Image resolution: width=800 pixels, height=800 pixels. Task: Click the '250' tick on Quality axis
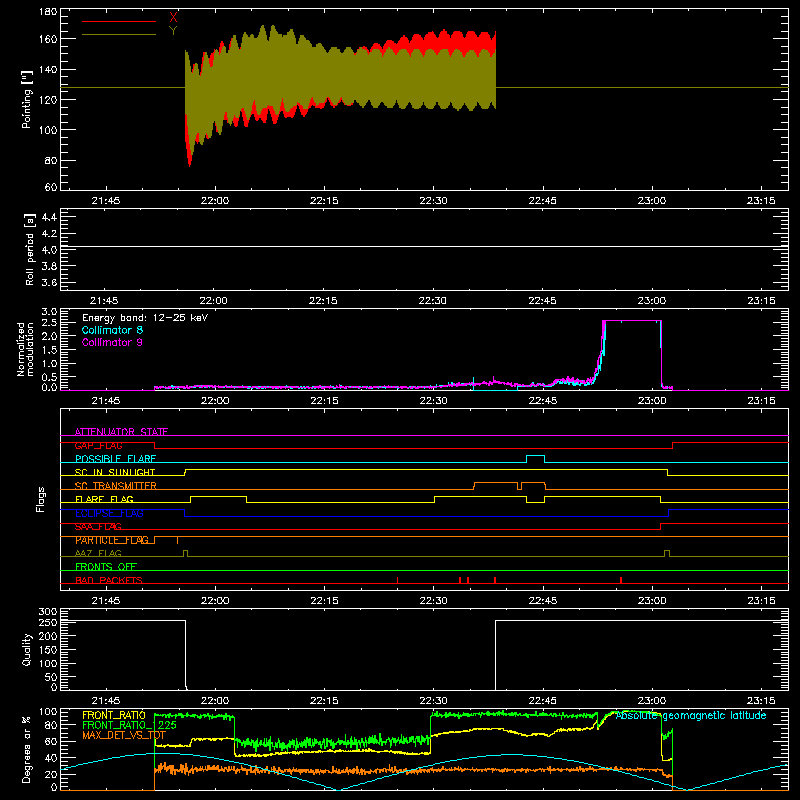pos(48,622)
